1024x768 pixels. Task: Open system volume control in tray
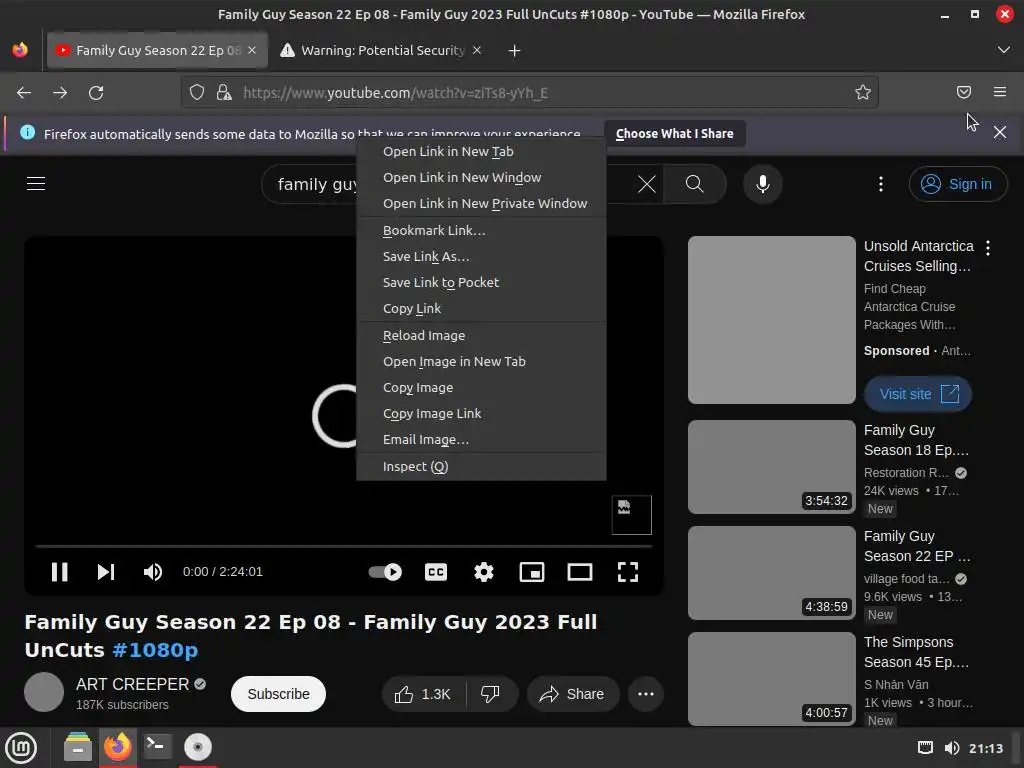tap(952, 748)
